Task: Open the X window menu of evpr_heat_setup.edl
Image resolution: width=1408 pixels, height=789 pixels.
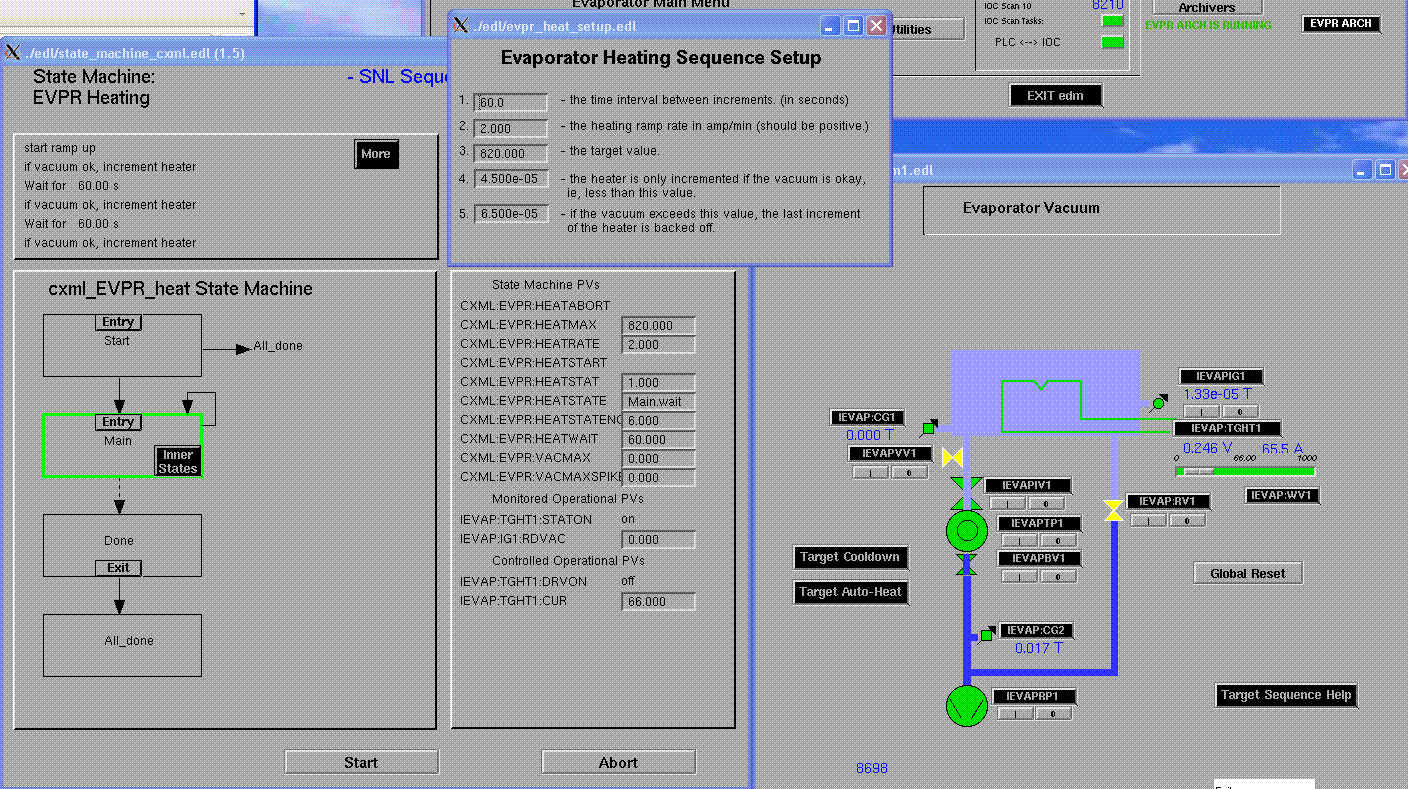Action: pos(461,25)
